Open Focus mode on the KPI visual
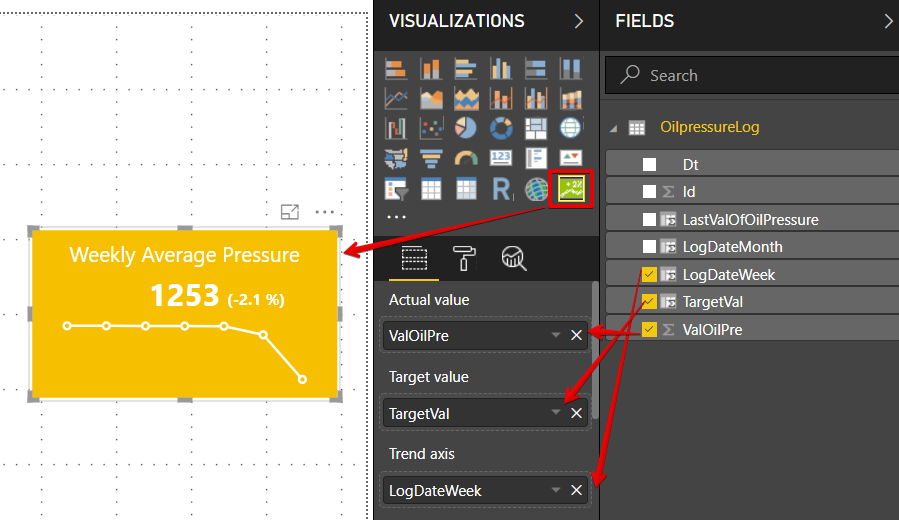899x520 pixels. 290,211
